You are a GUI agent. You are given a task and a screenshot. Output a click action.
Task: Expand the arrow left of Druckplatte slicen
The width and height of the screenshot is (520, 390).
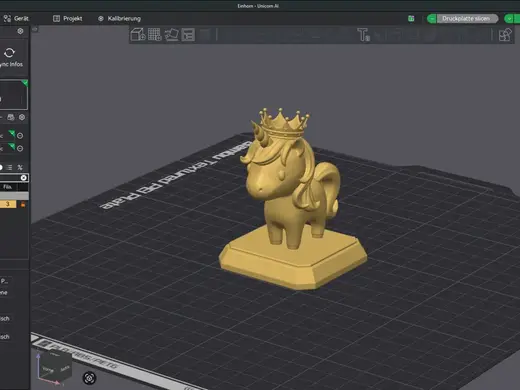point(432,19)
